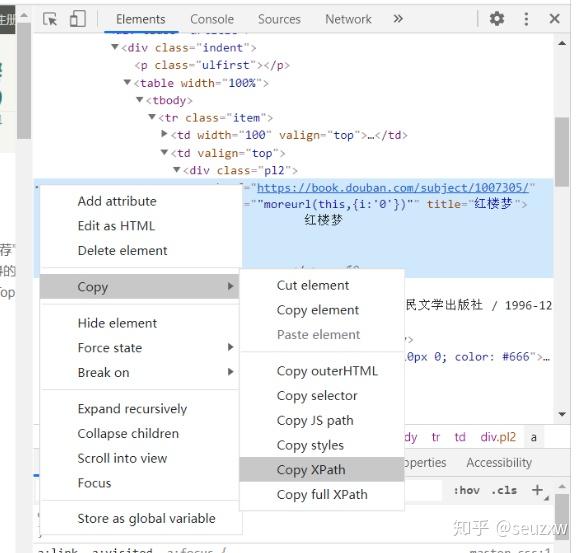Click the Styles pane scrollbar thumb

click(562, 517)
